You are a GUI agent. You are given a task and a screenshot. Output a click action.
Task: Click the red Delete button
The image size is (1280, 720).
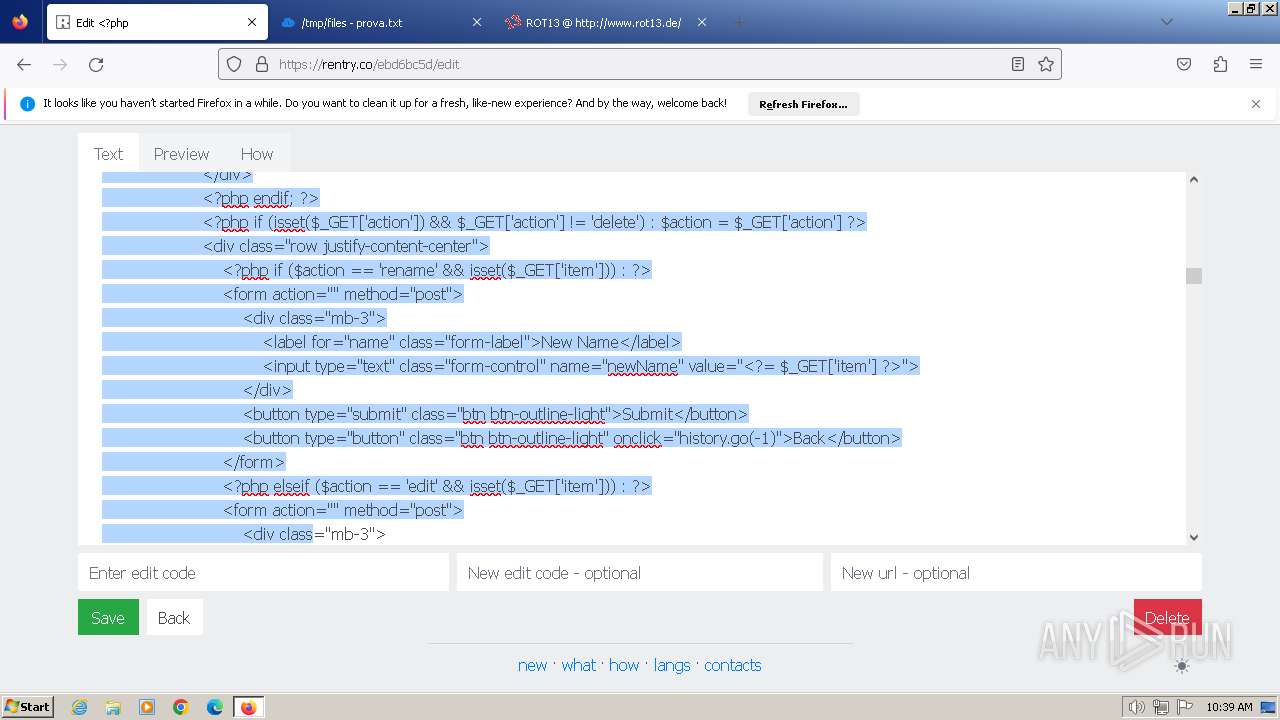[1167, 618]
